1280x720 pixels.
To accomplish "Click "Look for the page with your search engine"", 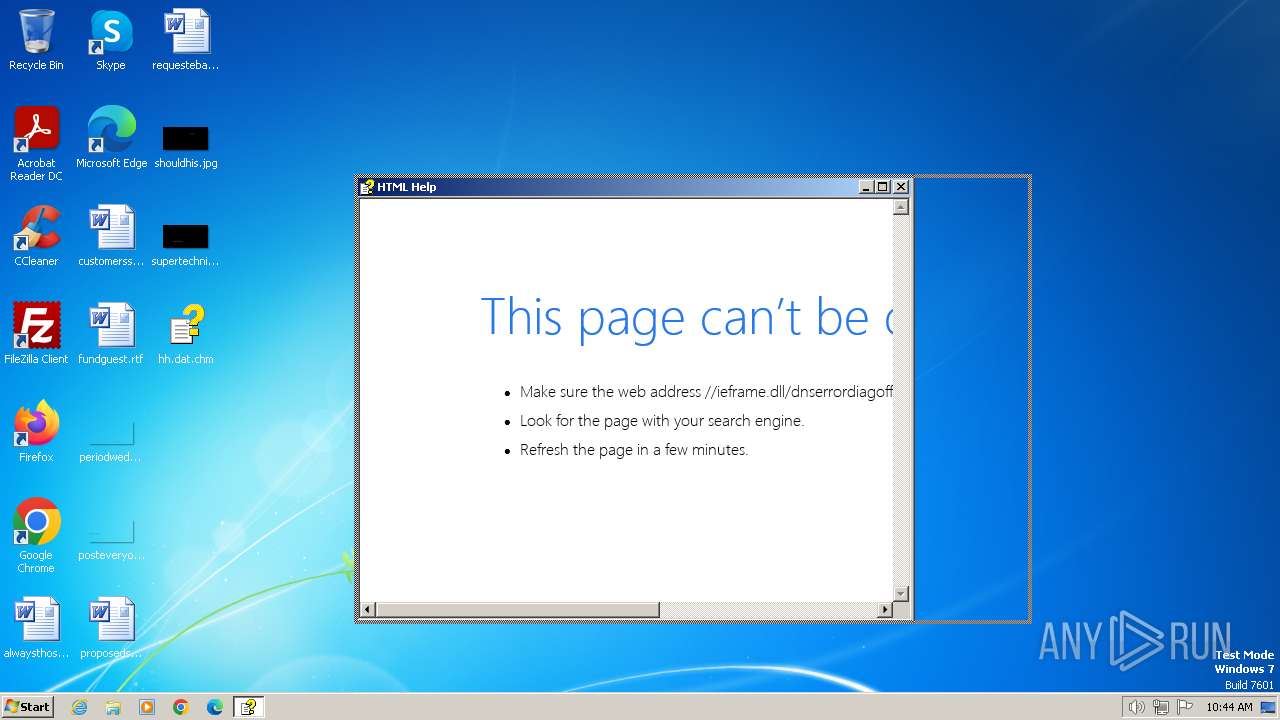I will (x=662, y=421).
